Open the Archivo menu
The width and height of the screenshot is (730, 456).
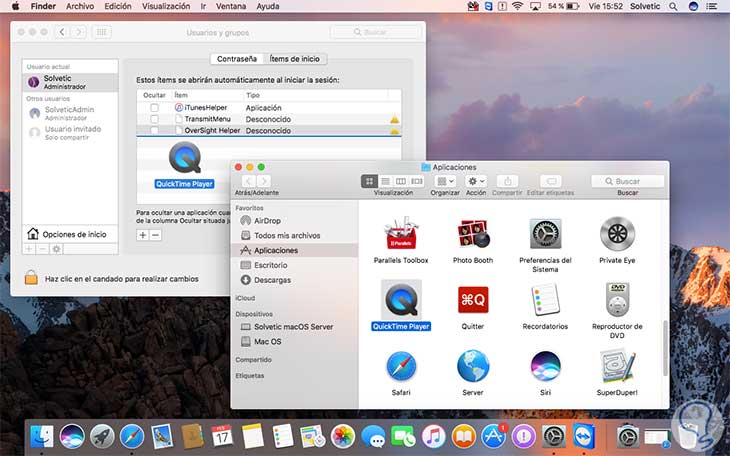[x=80, y=7]
